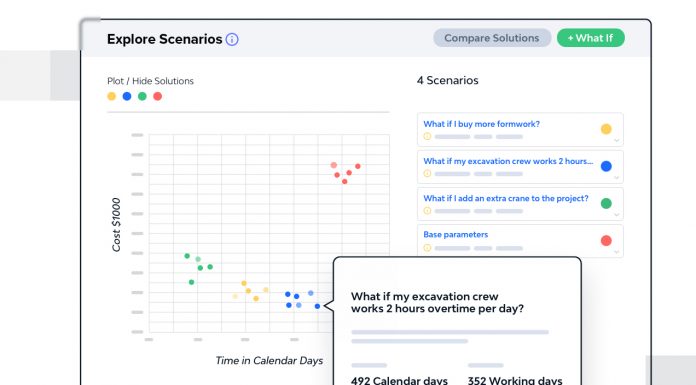The height and width of the screenshot is (385, 696).
Task: Expand the excavation crew overtime scenario chevron
Action: [617, 178]
